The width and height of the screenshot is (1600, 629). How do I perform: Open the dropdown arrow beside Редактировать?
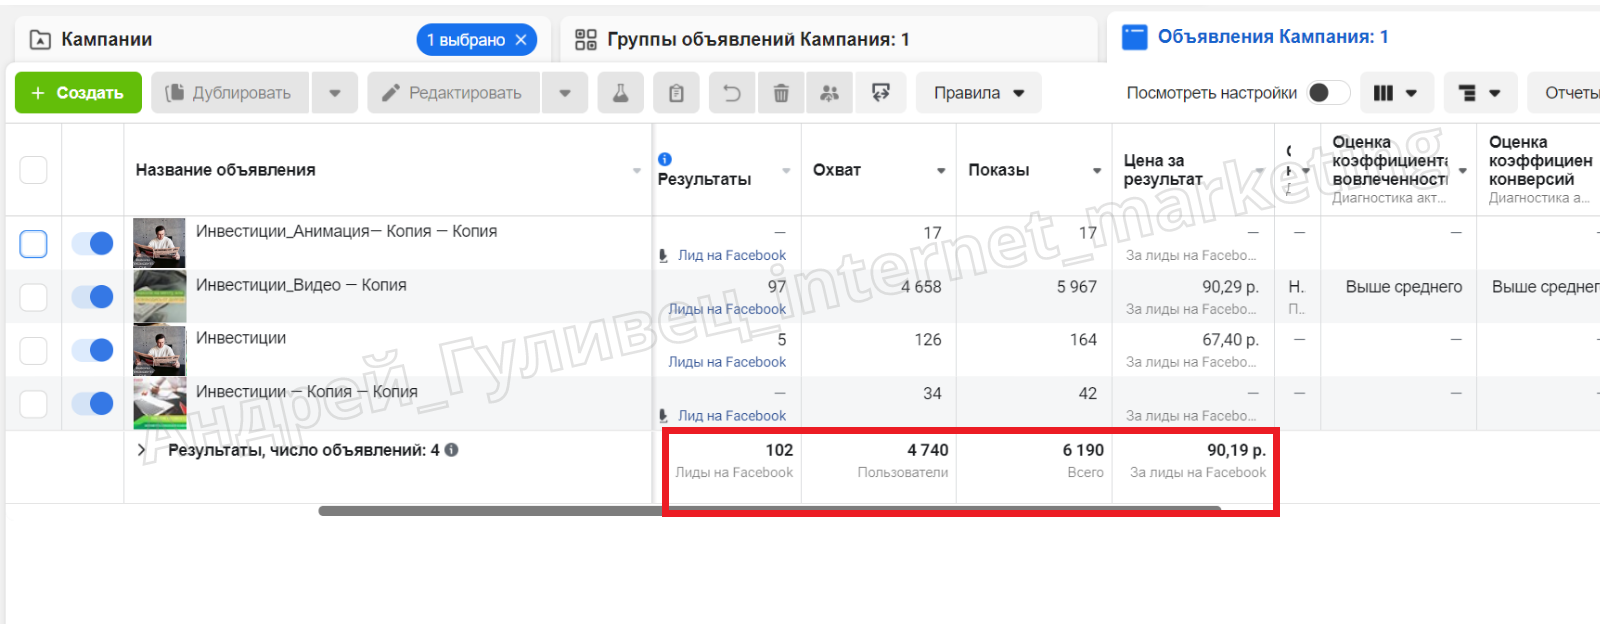(x=565, y=93)
